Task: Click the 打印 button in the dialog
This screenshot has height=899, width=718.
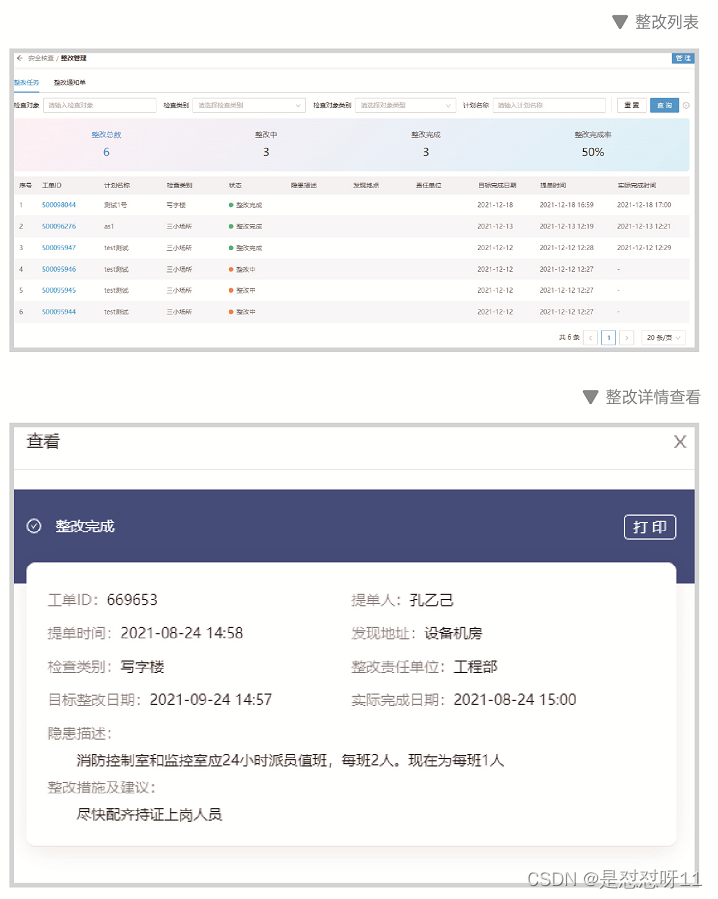Action: click(x=650, y=527)
